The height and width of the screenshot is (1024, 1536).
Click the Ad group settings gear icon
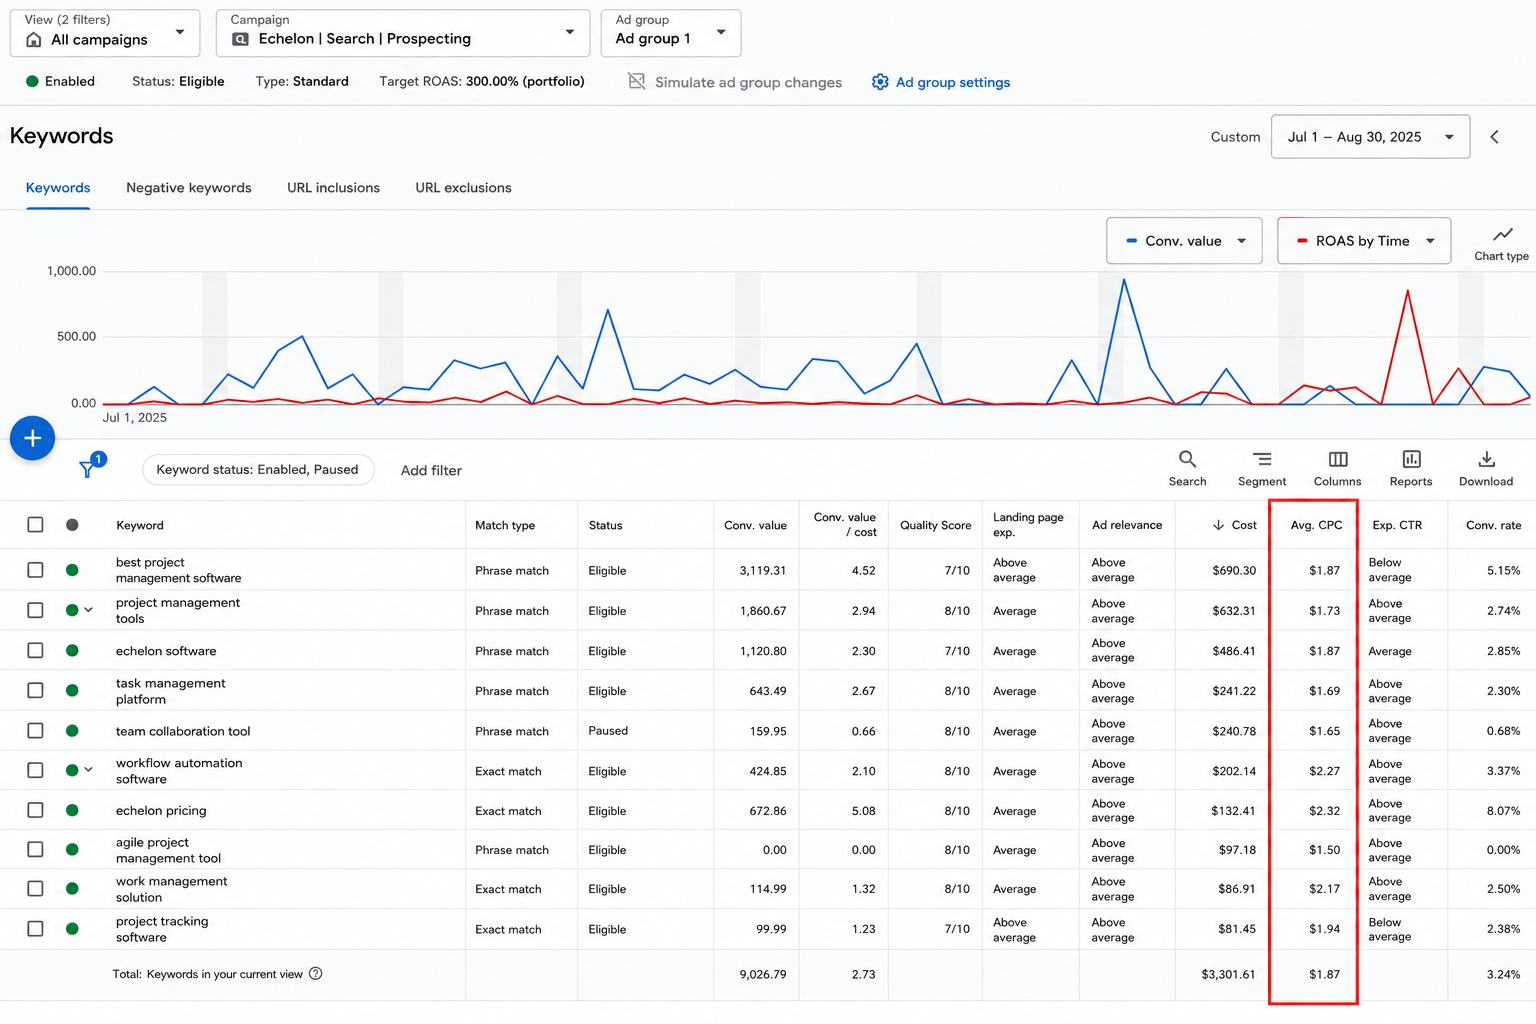click(880, 82)
